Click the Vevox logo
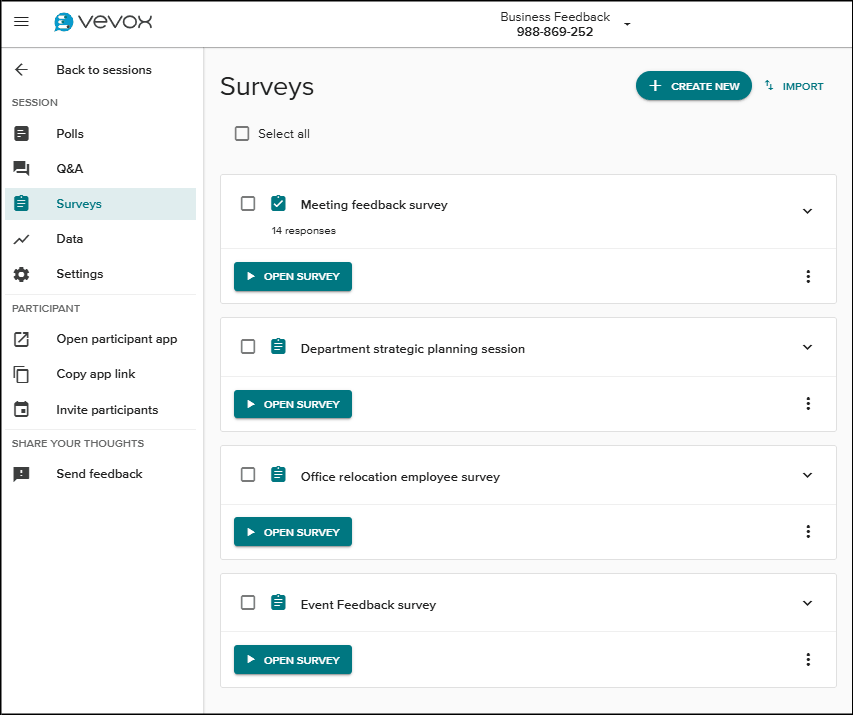This screenshot has height=715, width=853. coord(103,22)
